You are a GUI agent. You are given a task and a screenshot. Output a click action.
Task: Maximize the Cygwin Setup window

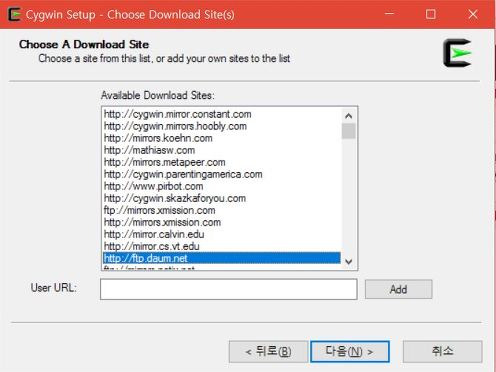[431, 14]
